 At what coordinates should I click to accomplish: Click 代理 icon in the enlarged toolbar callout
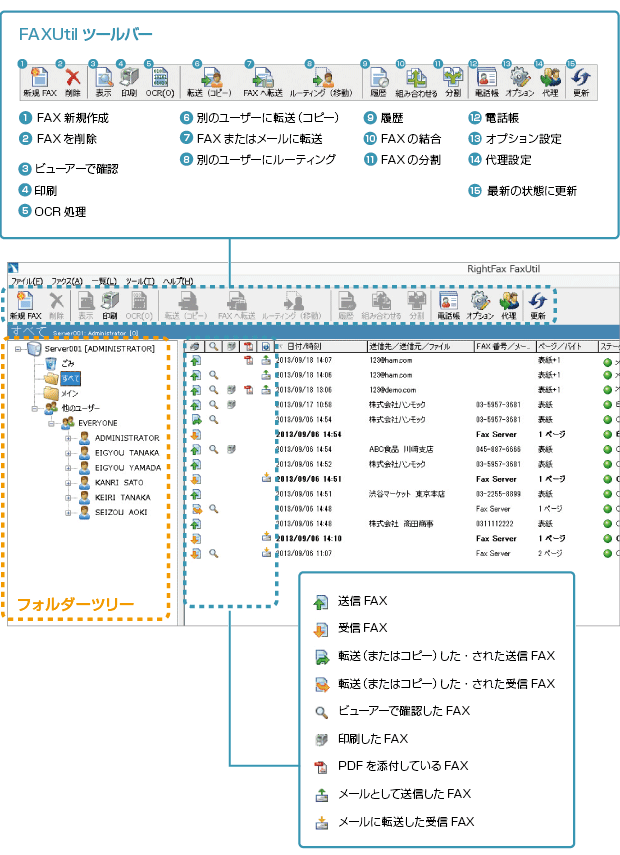coord(550,77)
